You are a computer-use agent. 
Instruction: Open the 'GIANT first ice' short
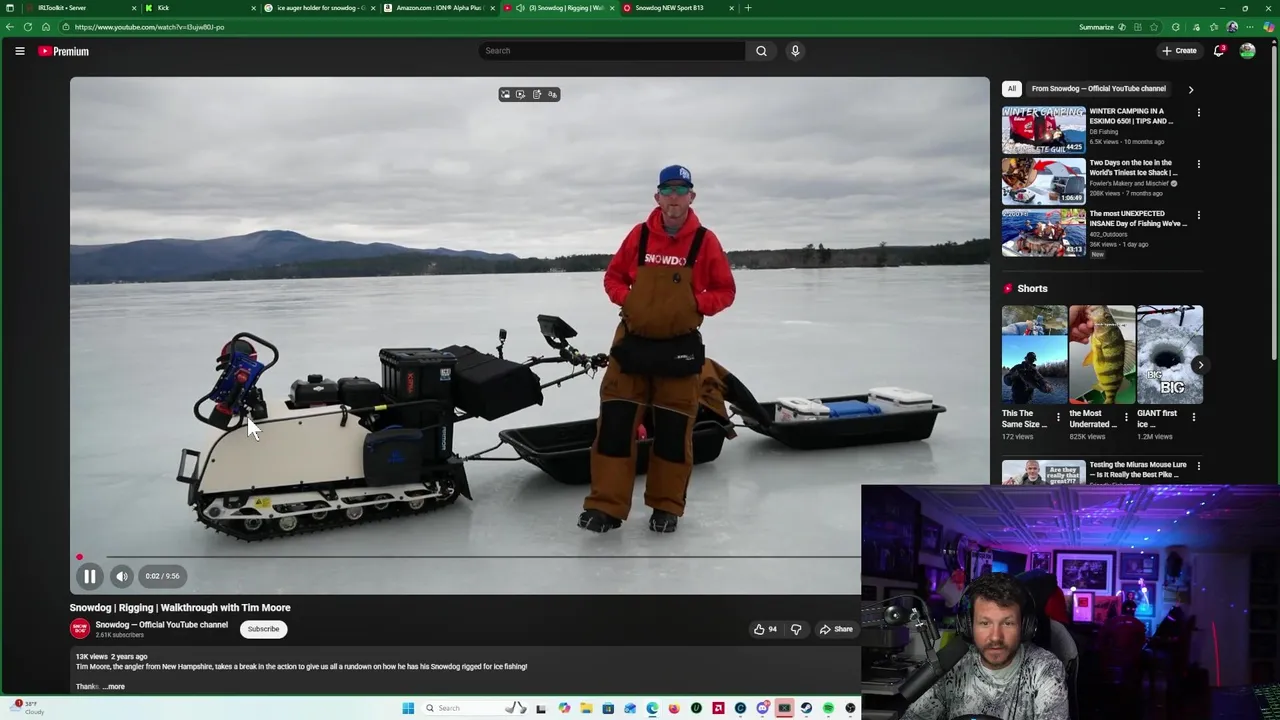pyautogui.click(x=1169, y=355)
